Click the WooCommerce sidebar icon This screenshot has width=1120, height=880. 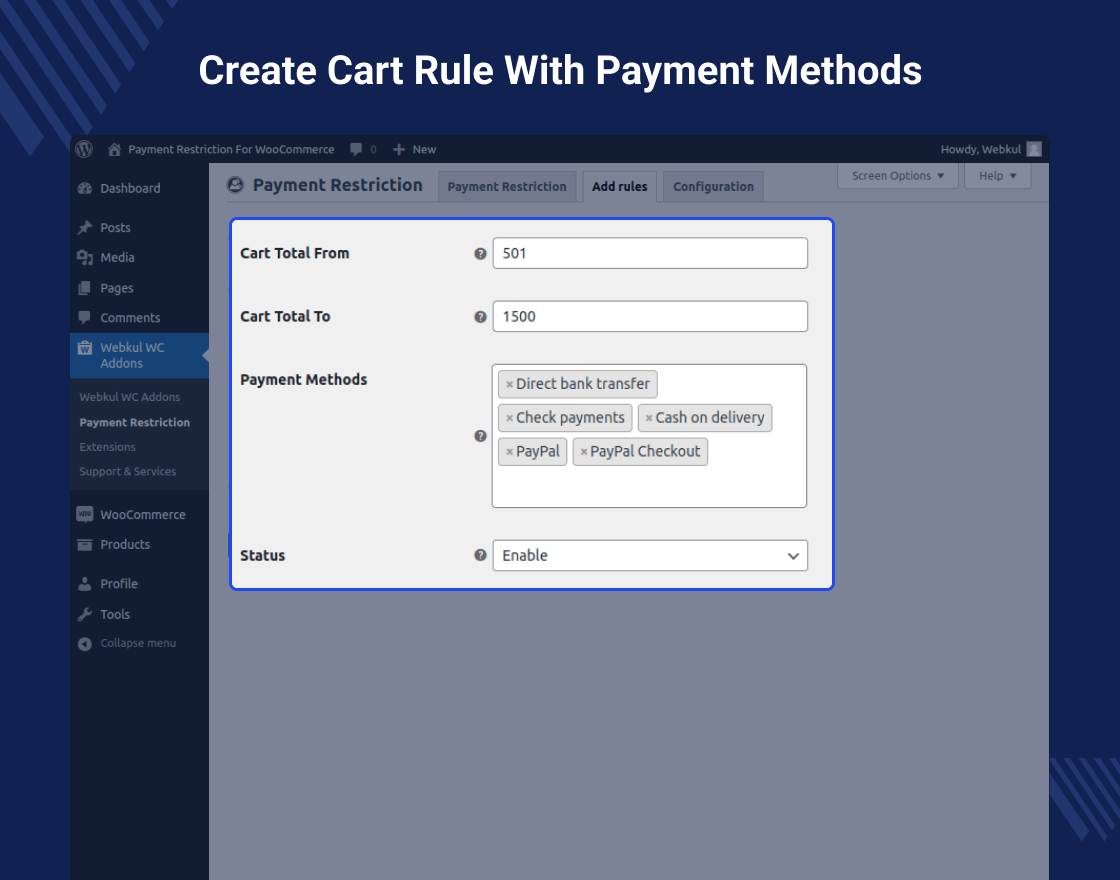(85, 514)
